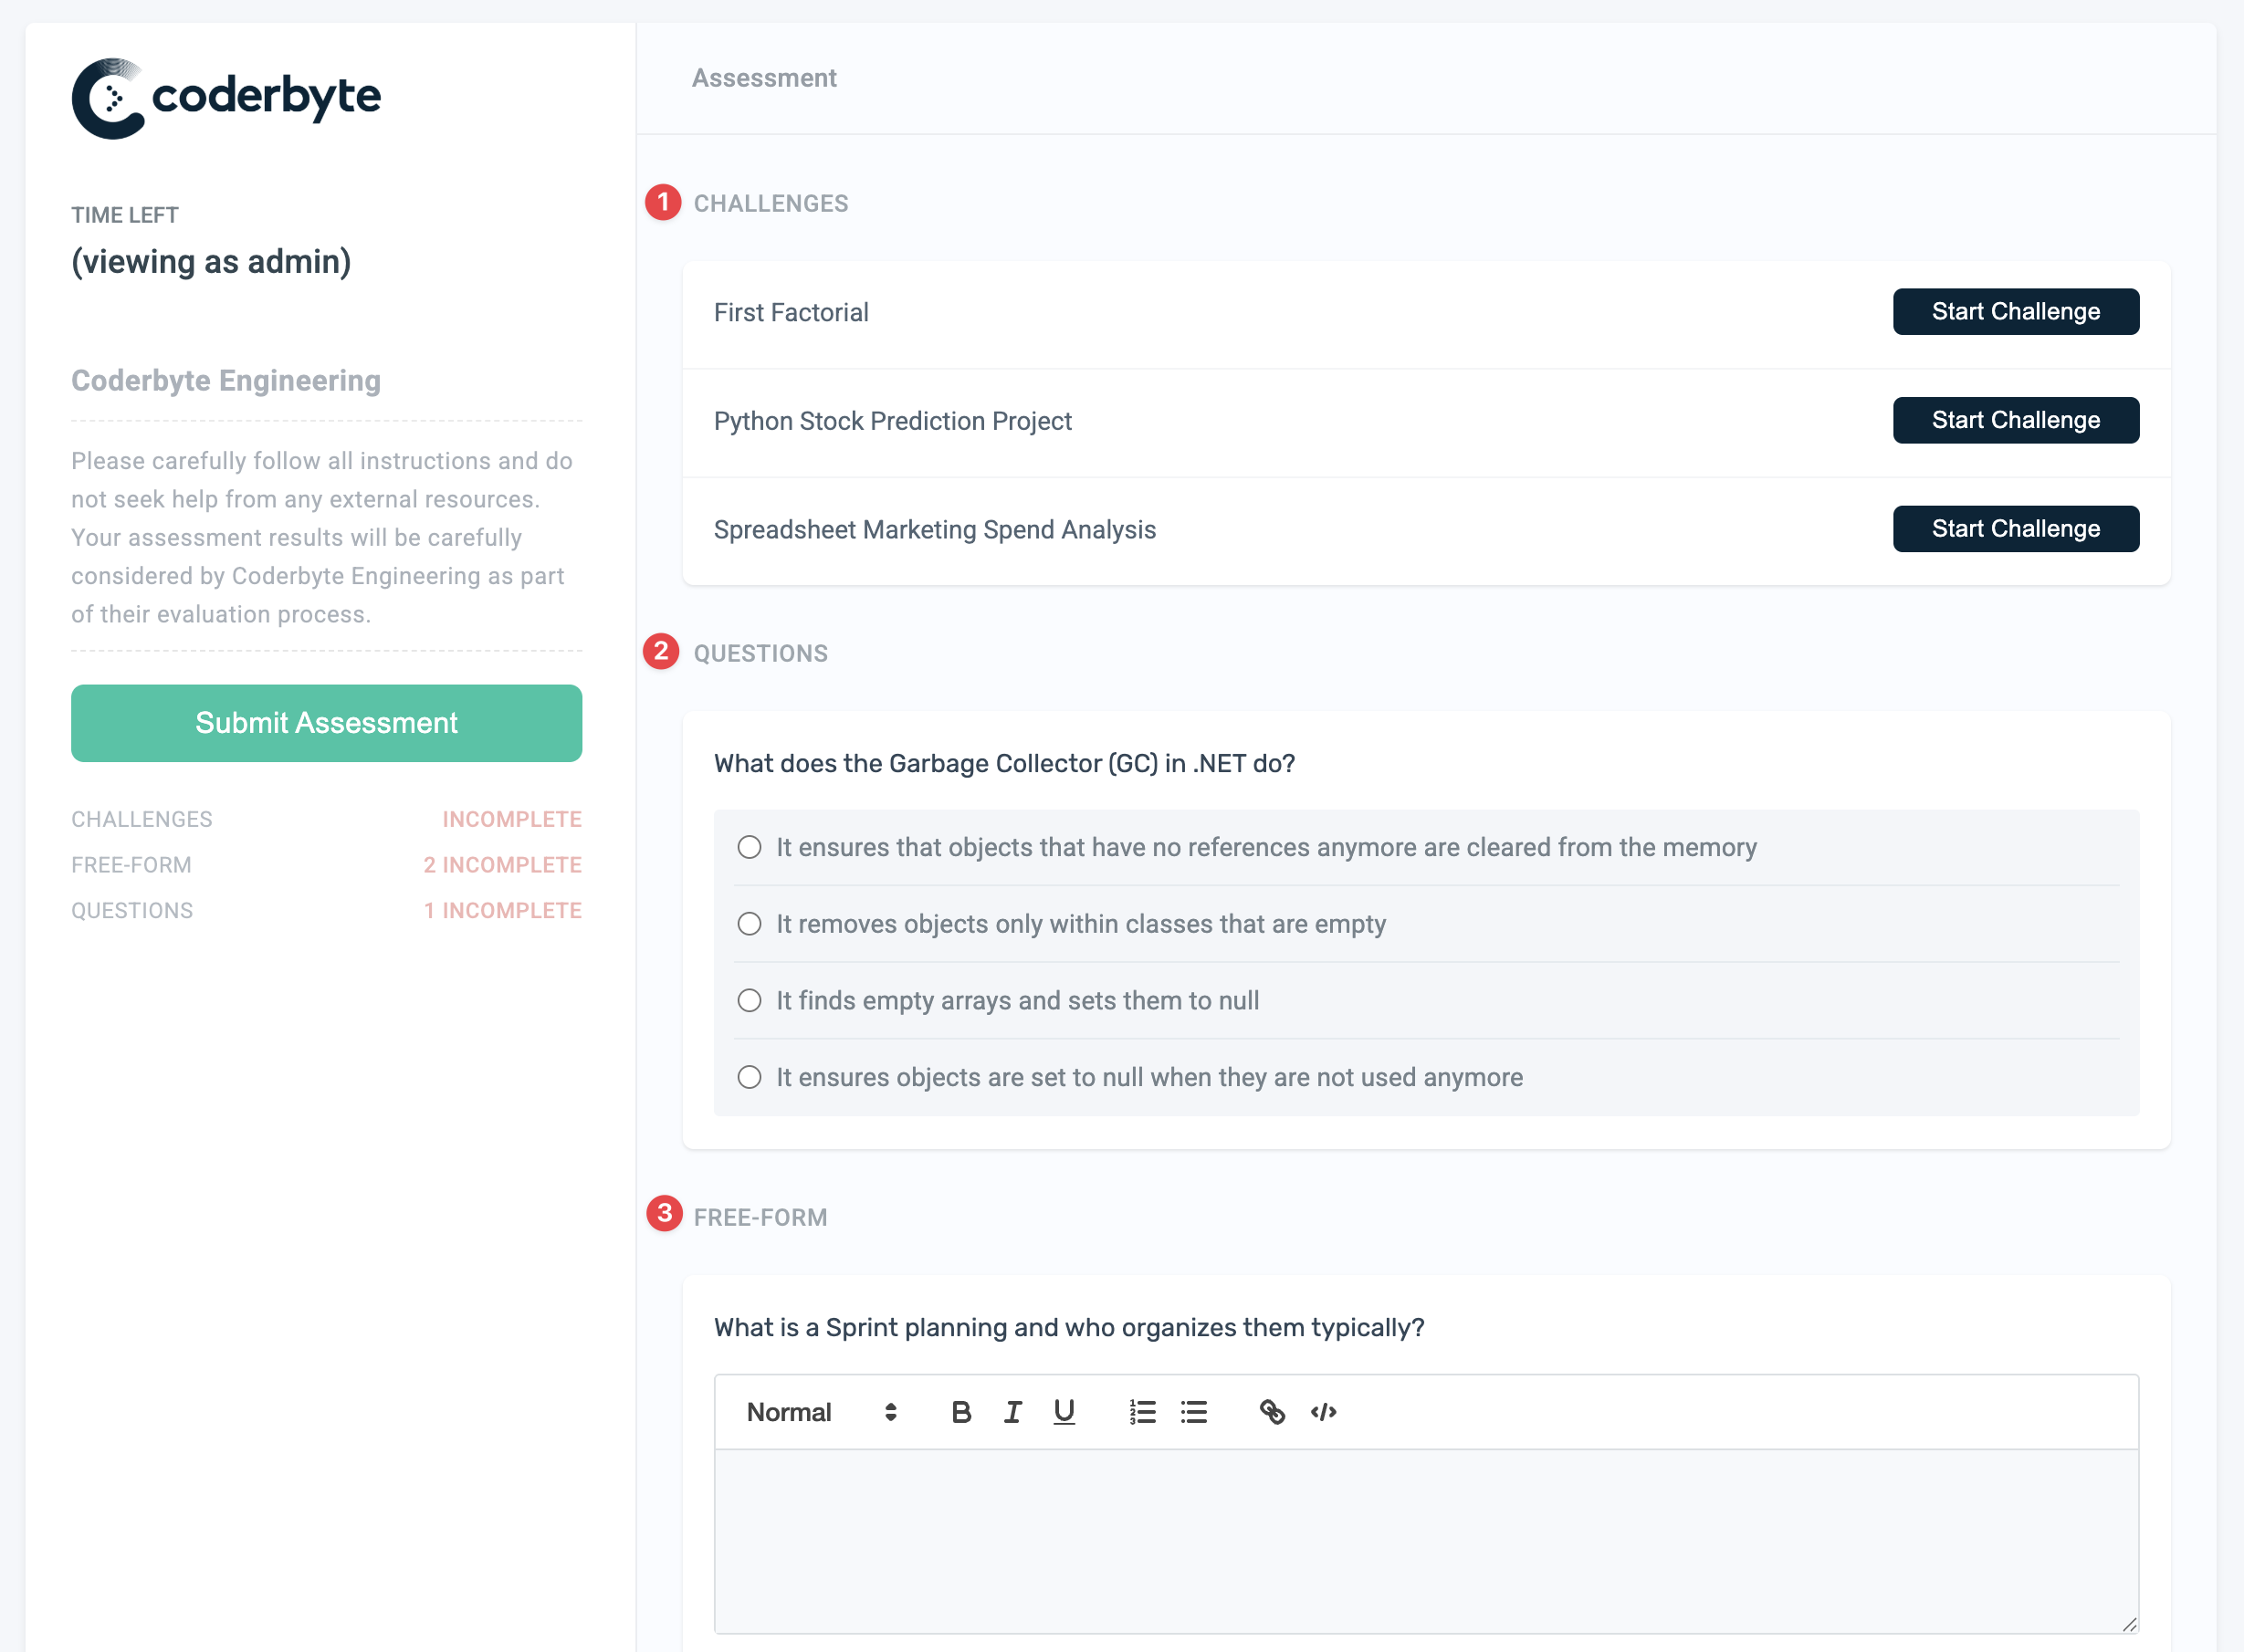
Task: Select the removes objects within empty classes answer
Action: pyautogui.click(x=750, y=924)
